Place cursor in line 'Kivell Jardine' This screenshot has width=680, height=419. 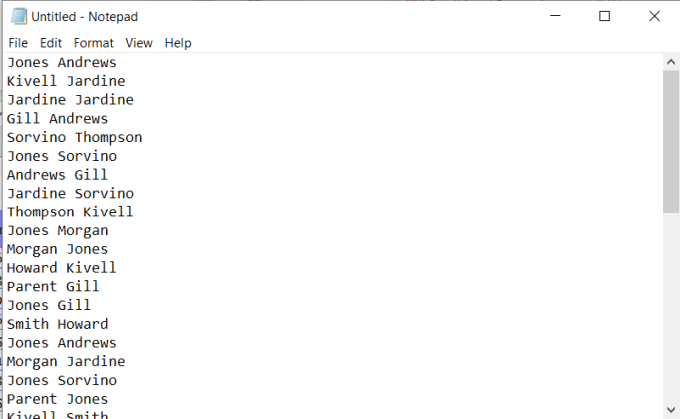[x=66, y=81]
